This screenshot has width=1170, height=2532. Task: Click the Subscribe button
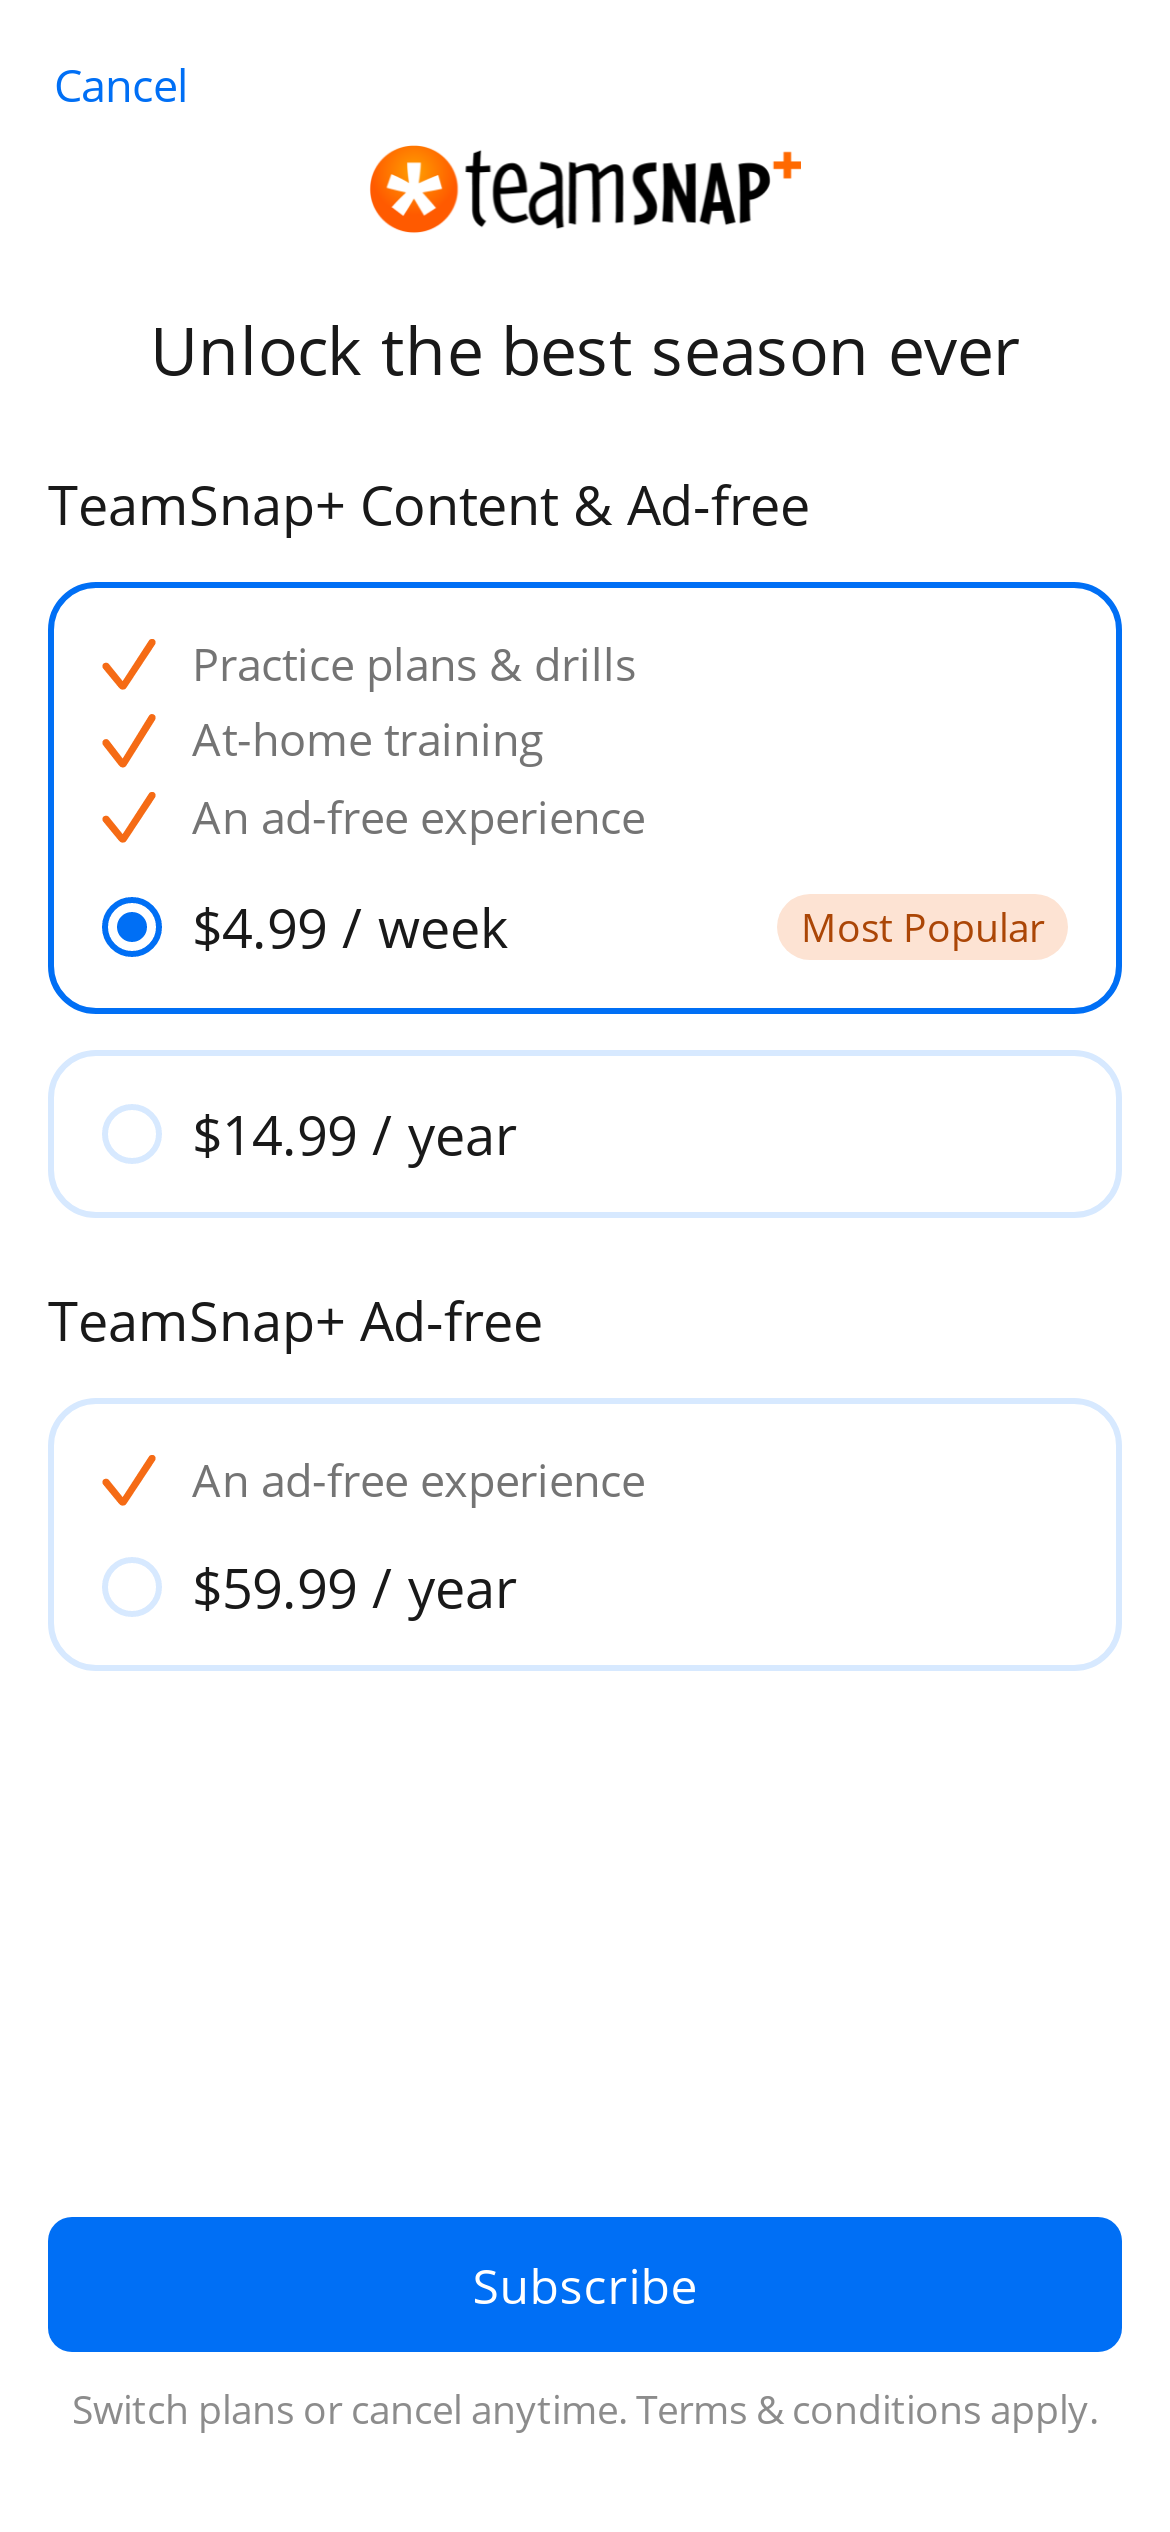pos(585,2284)
